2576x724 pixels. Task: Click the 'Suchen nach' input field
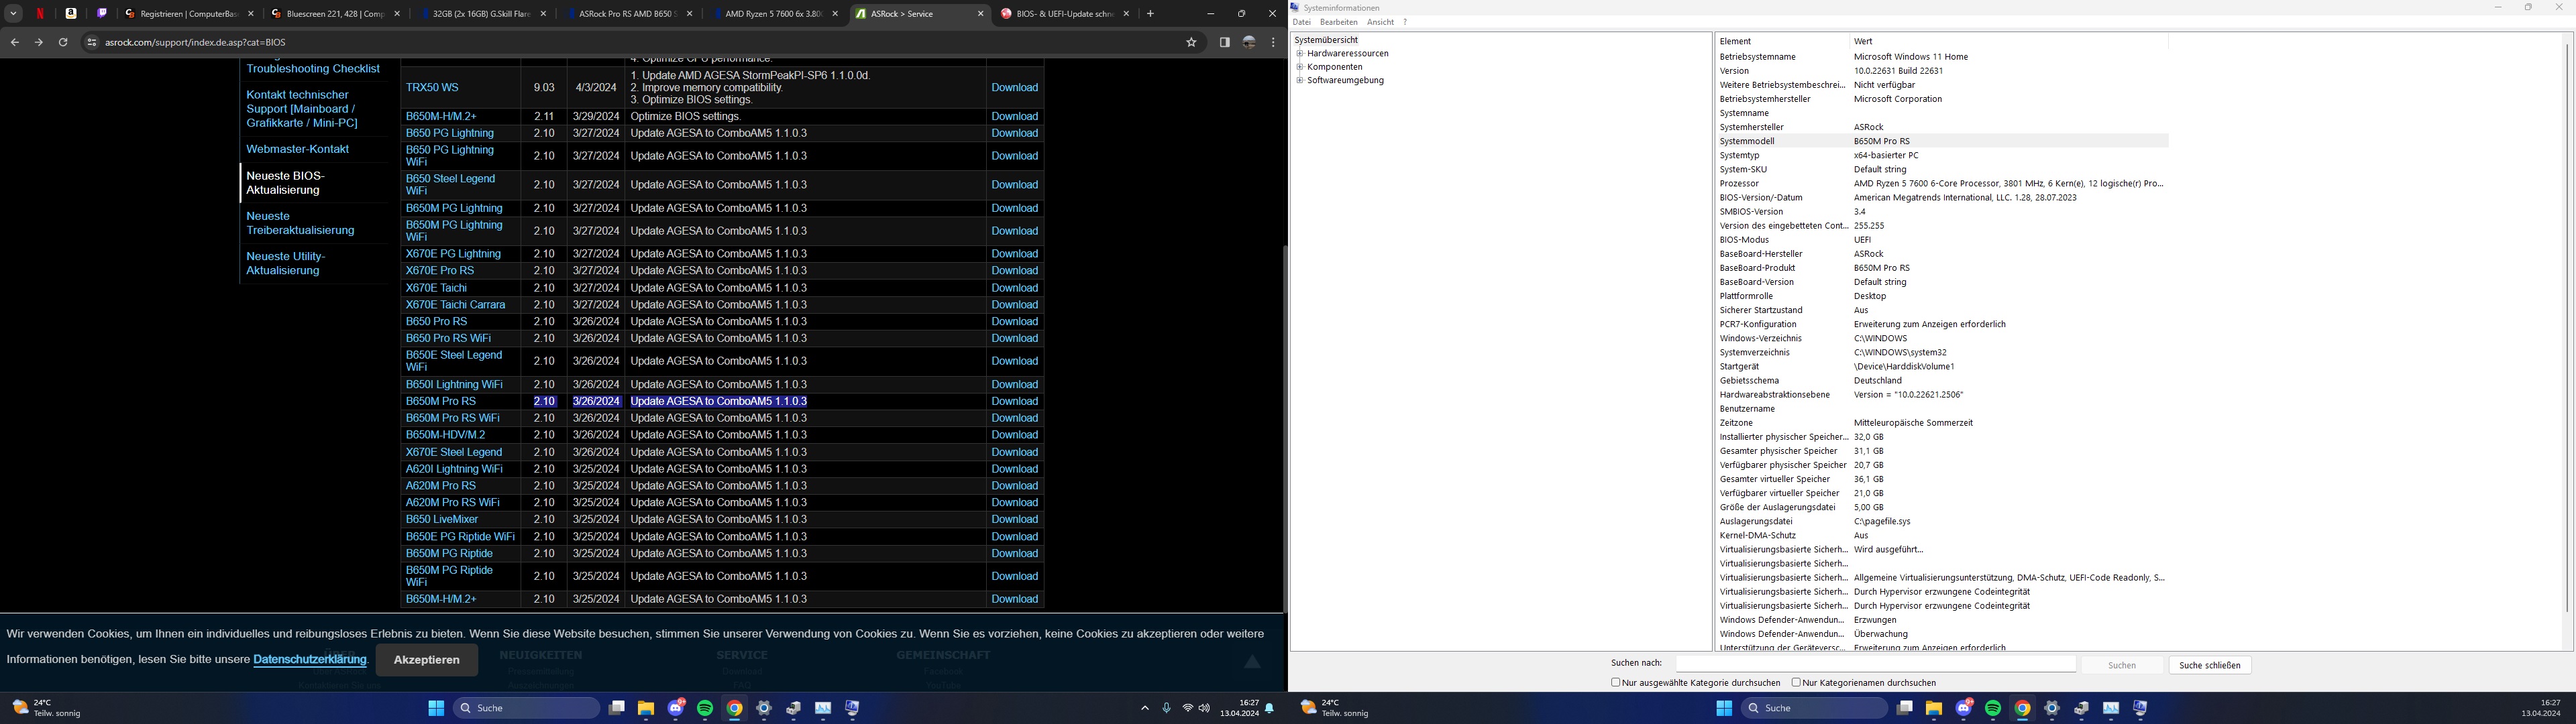(x=1875, y=664)
